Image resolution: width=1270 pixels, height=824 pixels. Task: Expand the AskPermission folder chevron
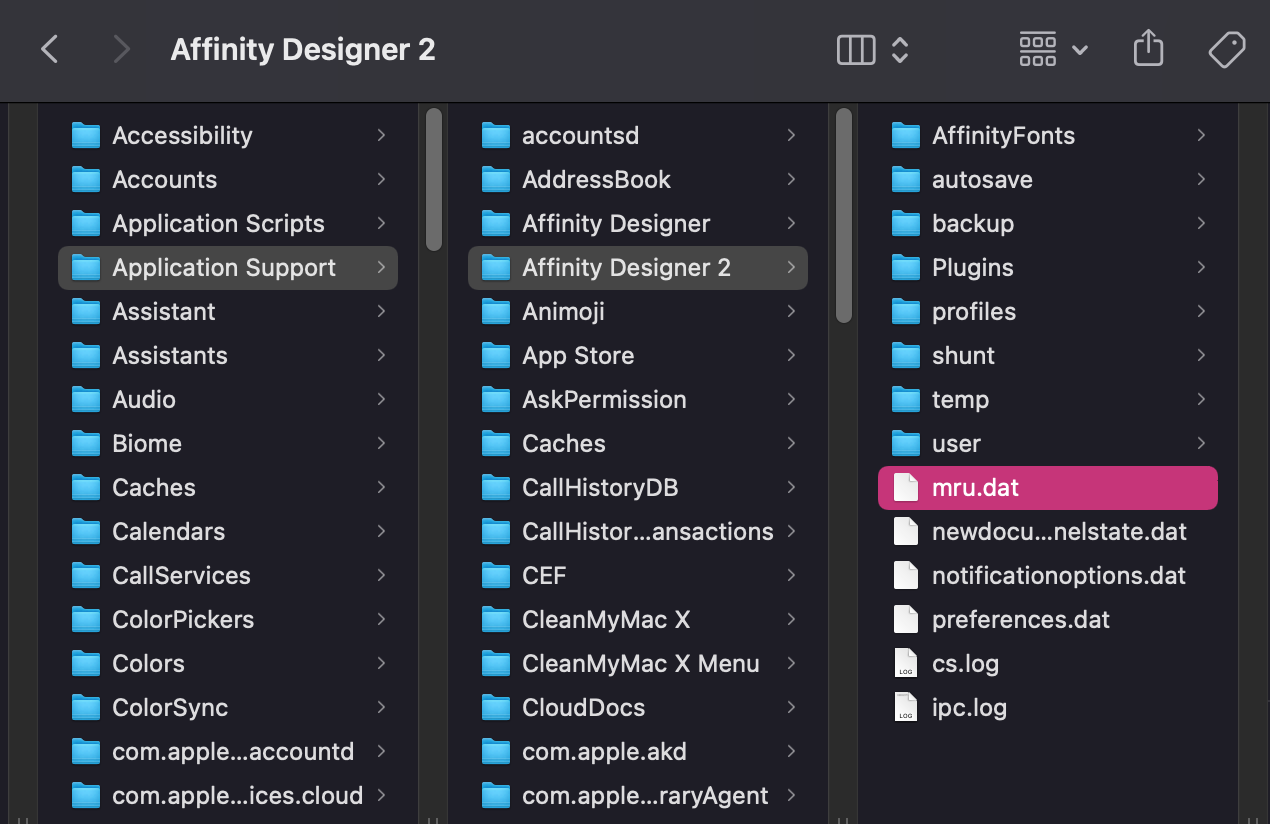click(791, 399)
